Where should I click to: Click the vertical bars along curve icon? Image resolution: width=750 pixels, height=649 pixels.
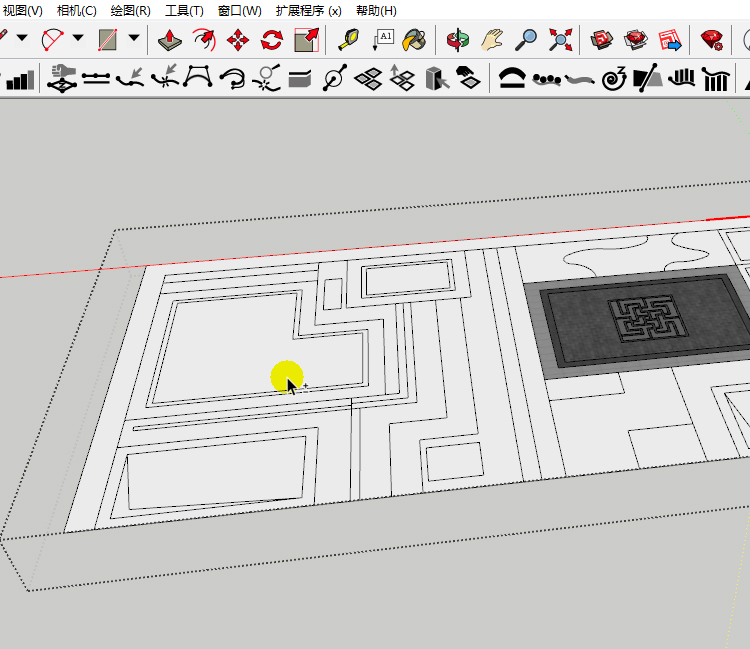pyautogui.click(x=682, y=77)
